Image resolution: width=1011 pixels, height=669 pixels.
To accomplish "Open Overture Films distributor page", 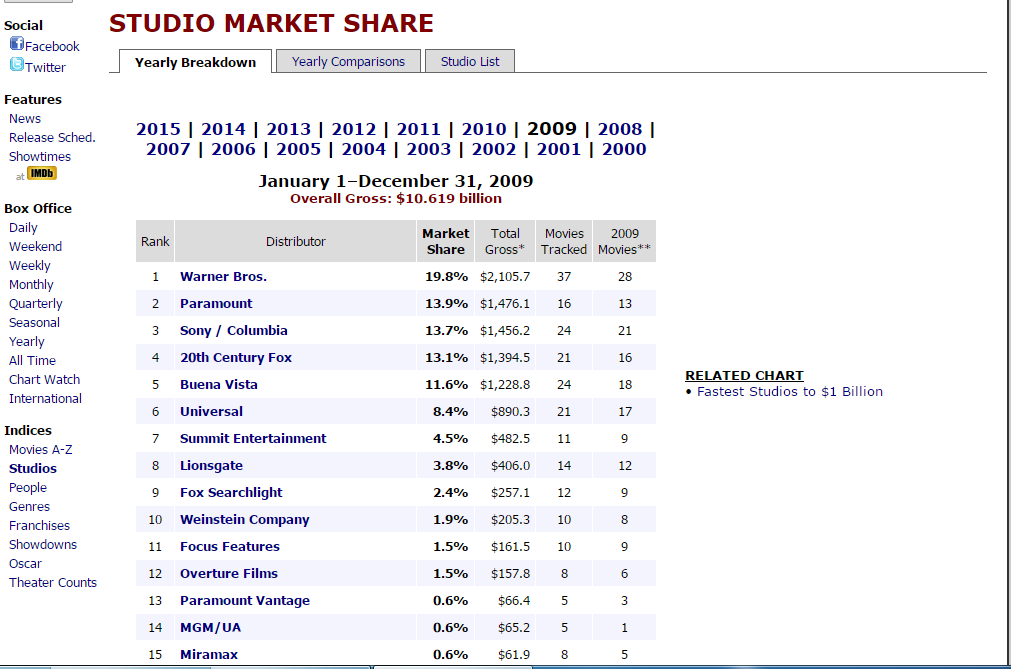I will pos(229,574).
